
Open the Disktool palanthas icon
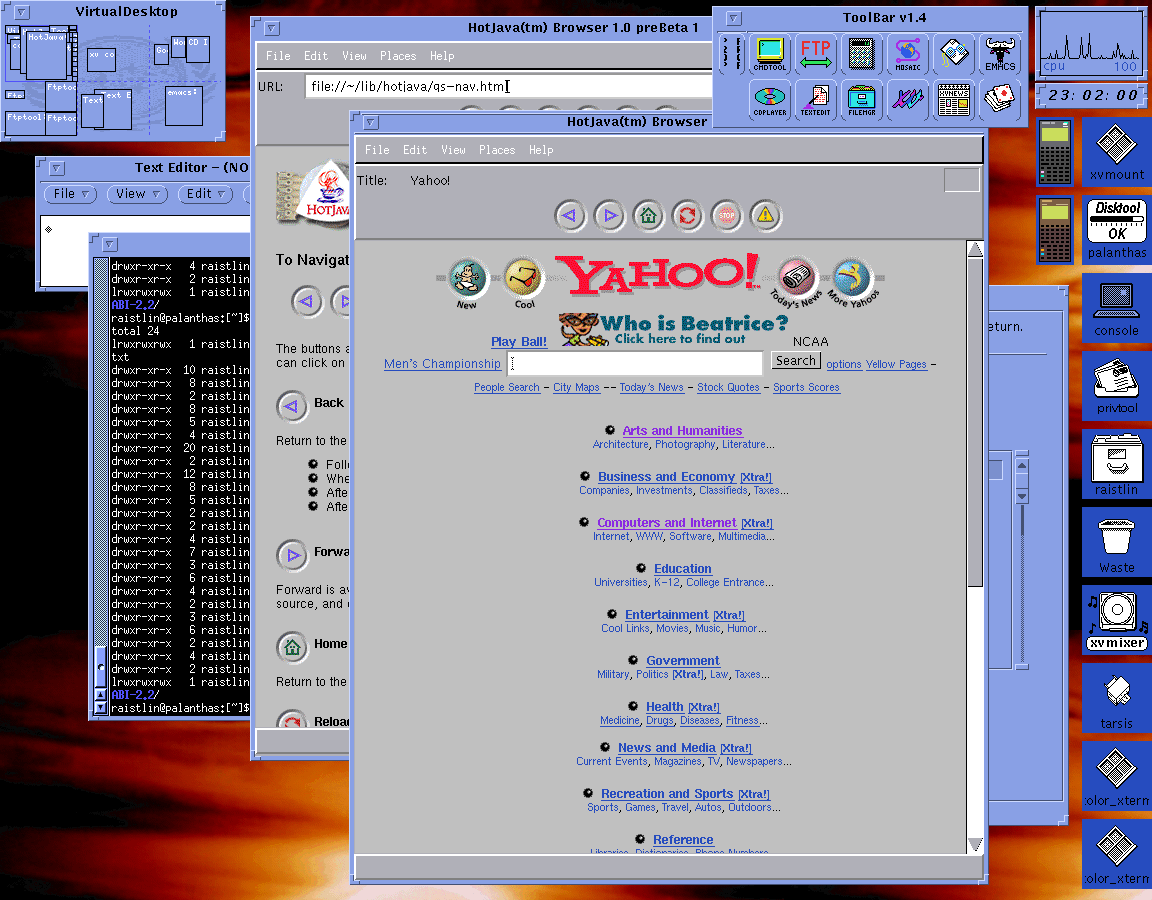[x=1117, y=229]
